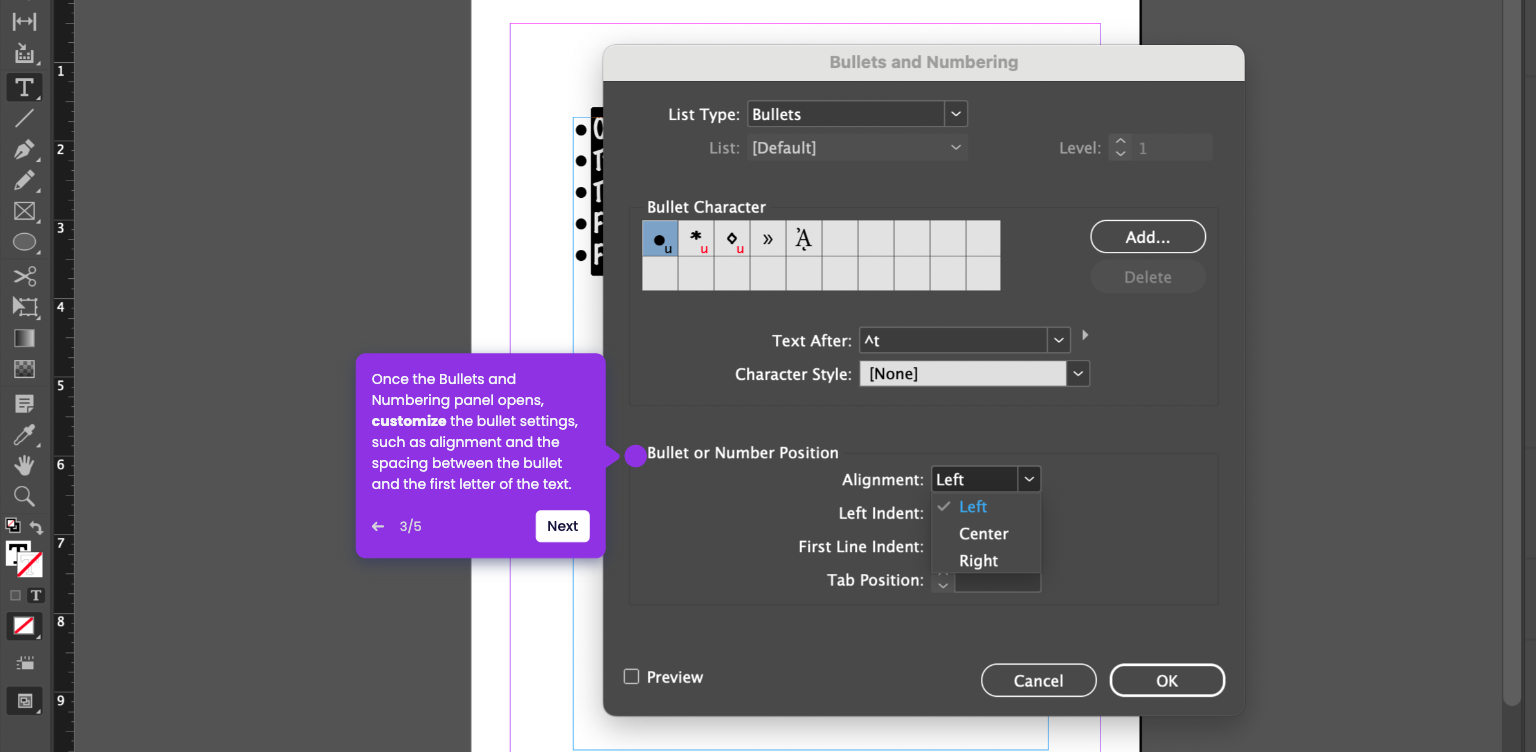Open Text After dropdown arrow
The height and width of the screenshot is (752, 1536).
(1059, 341)
